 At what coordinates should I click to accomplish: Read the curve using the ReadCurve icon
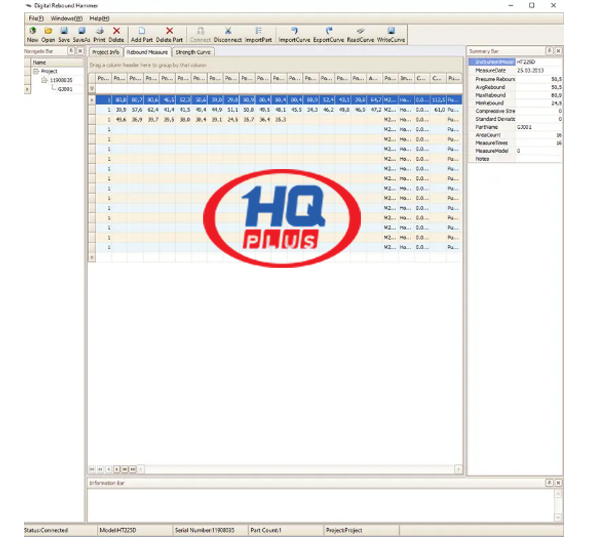pos(360,35)
